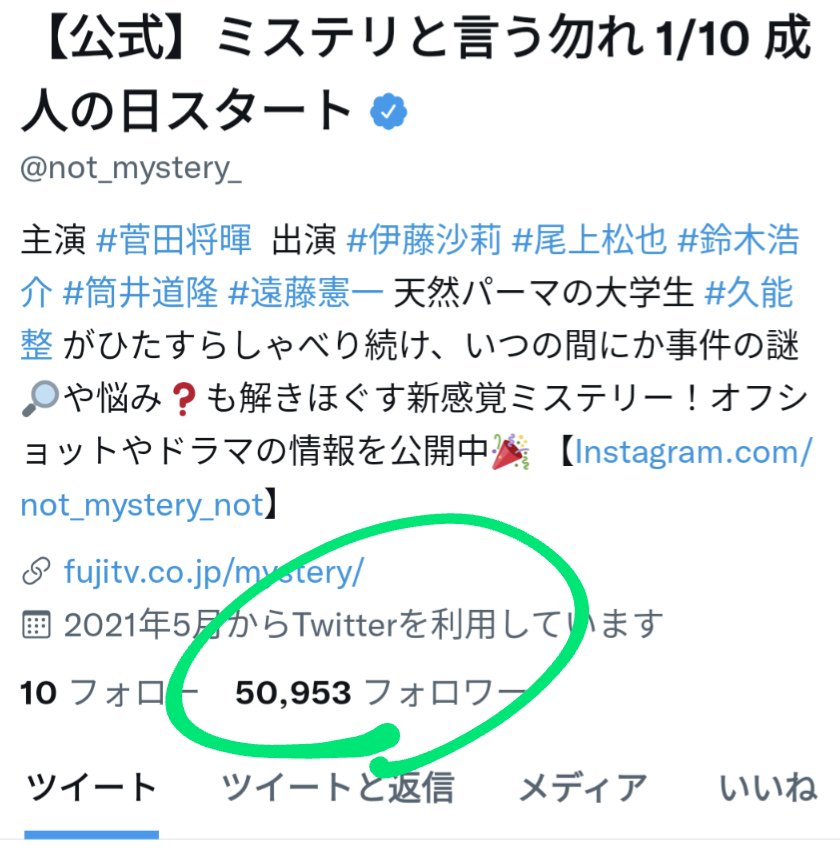Click the link chain icon beside fujitv URL

point(36,571)
